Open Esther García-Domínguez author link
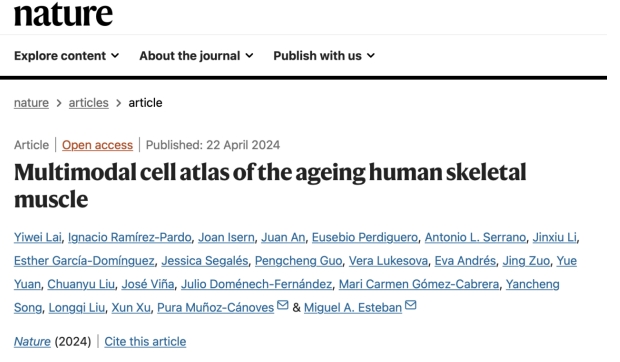Screen dimensions: 620x362 [x=84, y=261]
